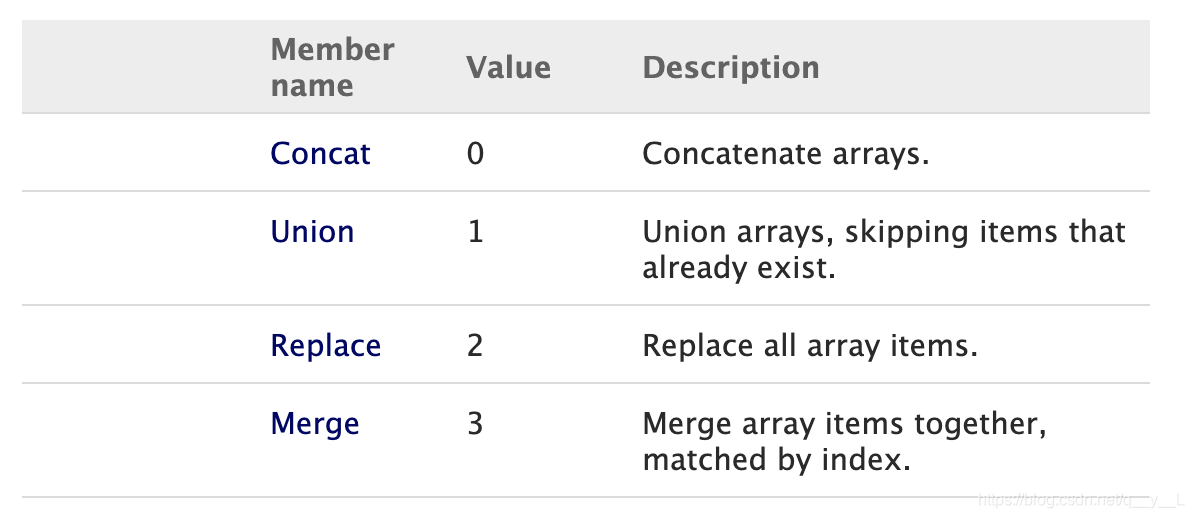1194x518 pixels.
Task: Select the value 2 in the Replace row
Action: coord(475,345)
